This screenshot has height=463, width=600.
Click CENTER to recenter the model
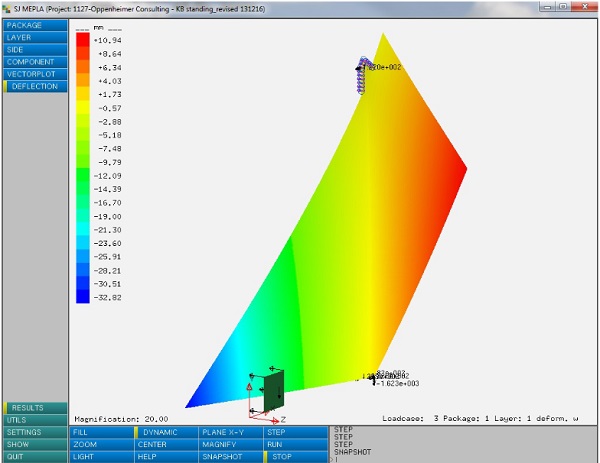(166, 445)
